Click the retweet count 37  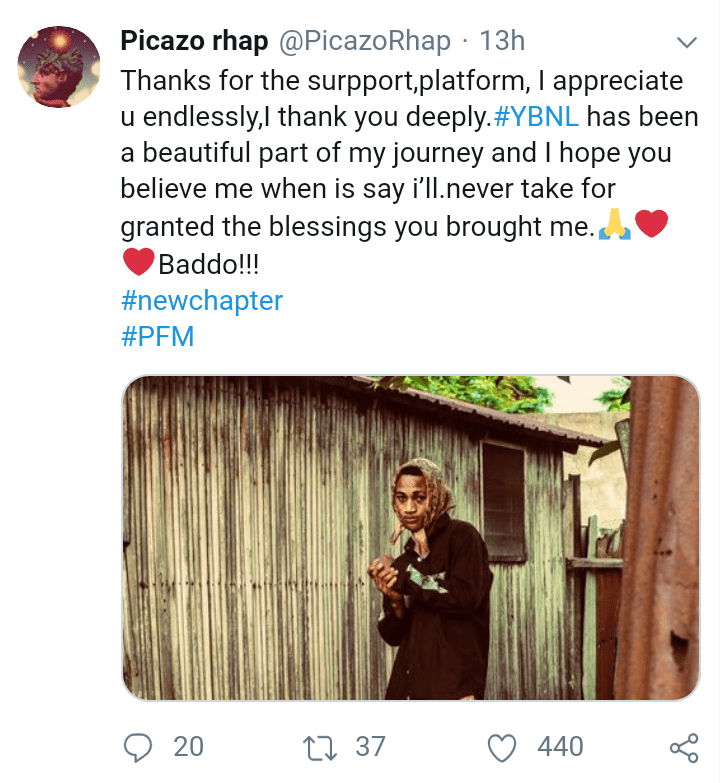pos(372,747)
